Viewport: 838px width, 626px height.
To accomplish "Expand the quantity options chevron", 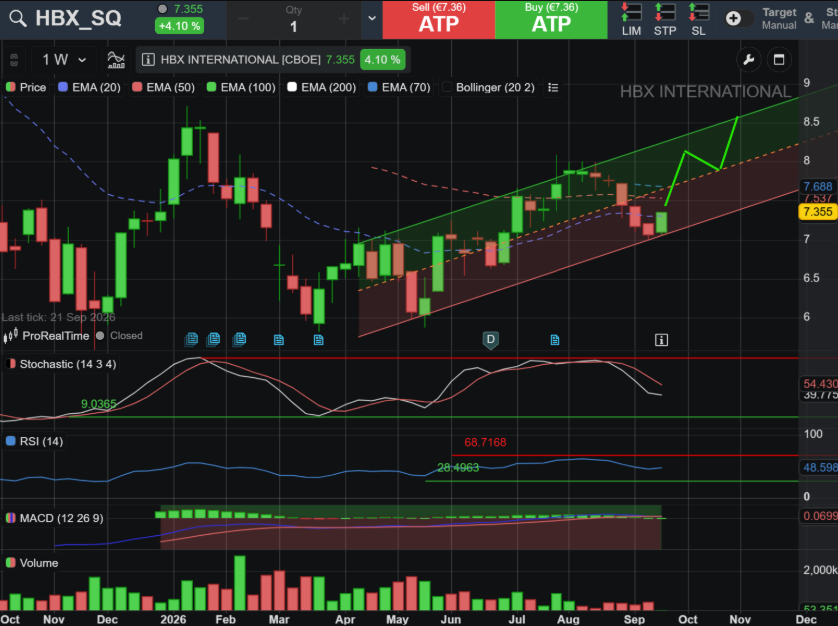I will [372, 19].
